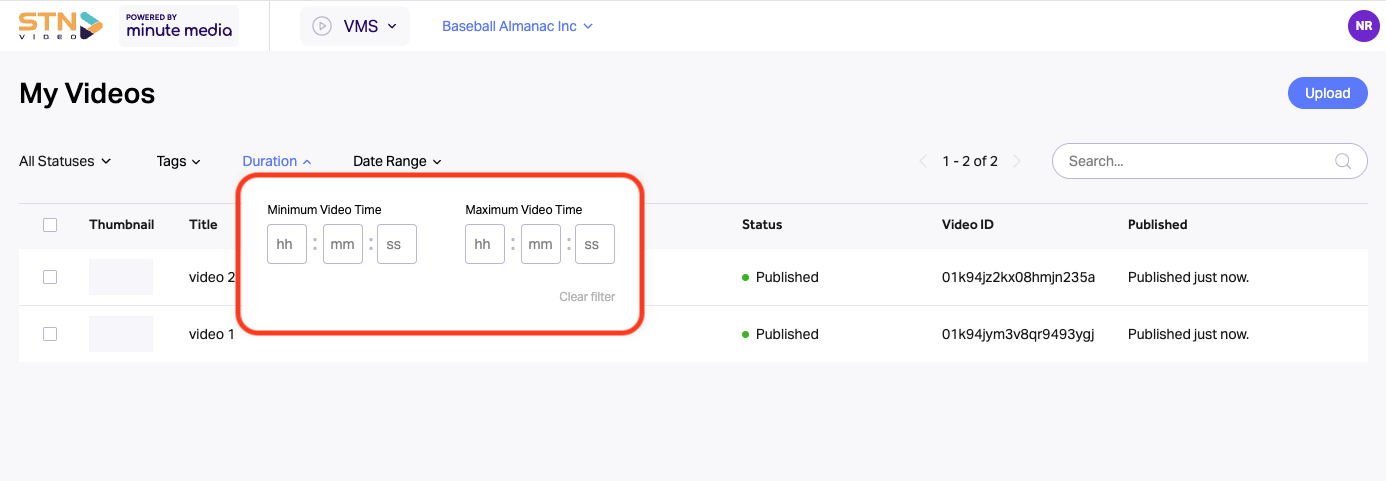Screen dimensions: 1386x481
Task: Focus the minimum time mm field
Action: pos(343,244)
